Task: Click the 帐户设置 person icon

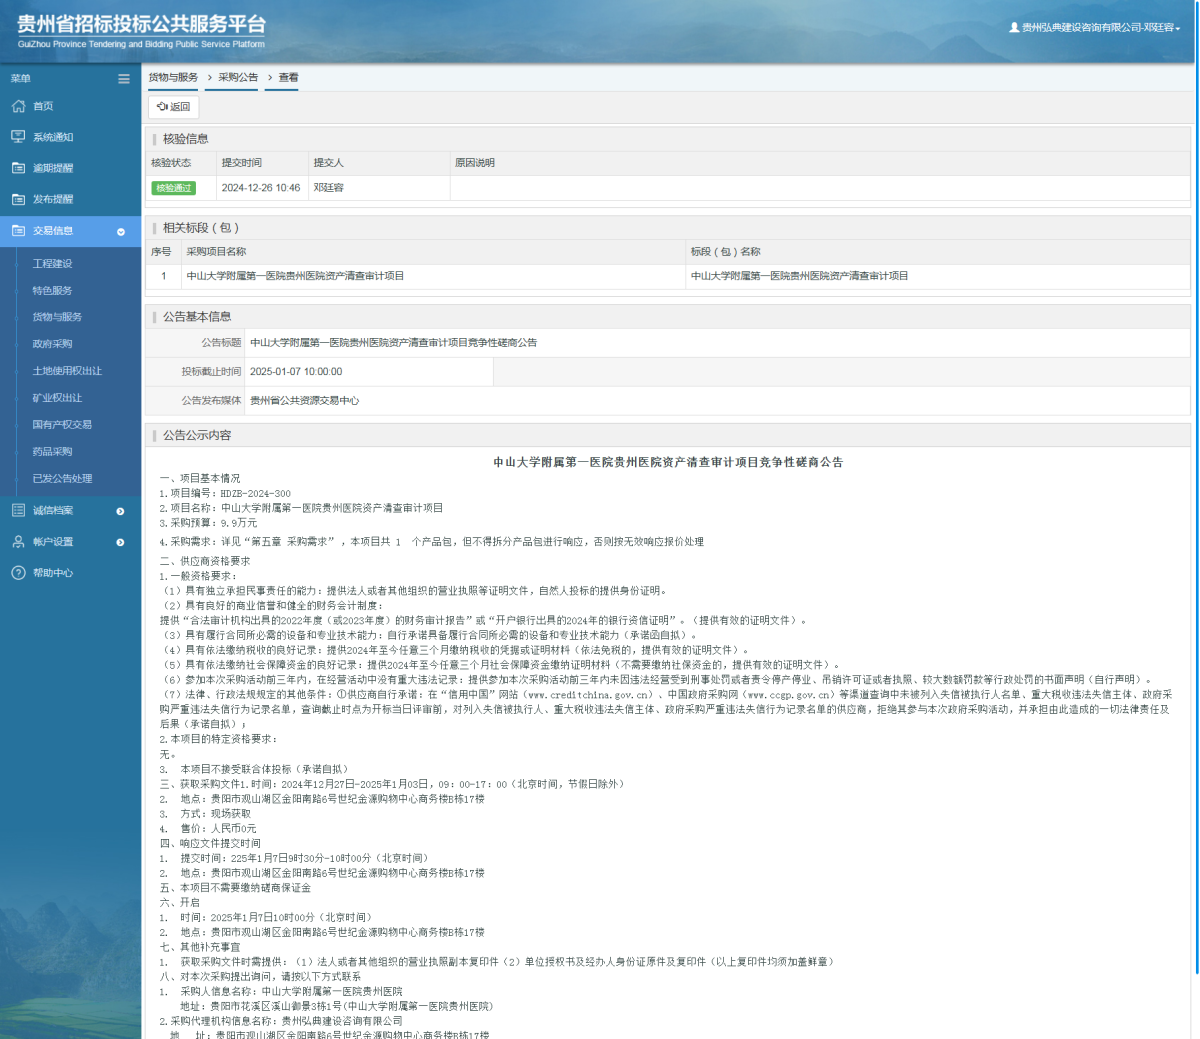Action: coord(18,541)
